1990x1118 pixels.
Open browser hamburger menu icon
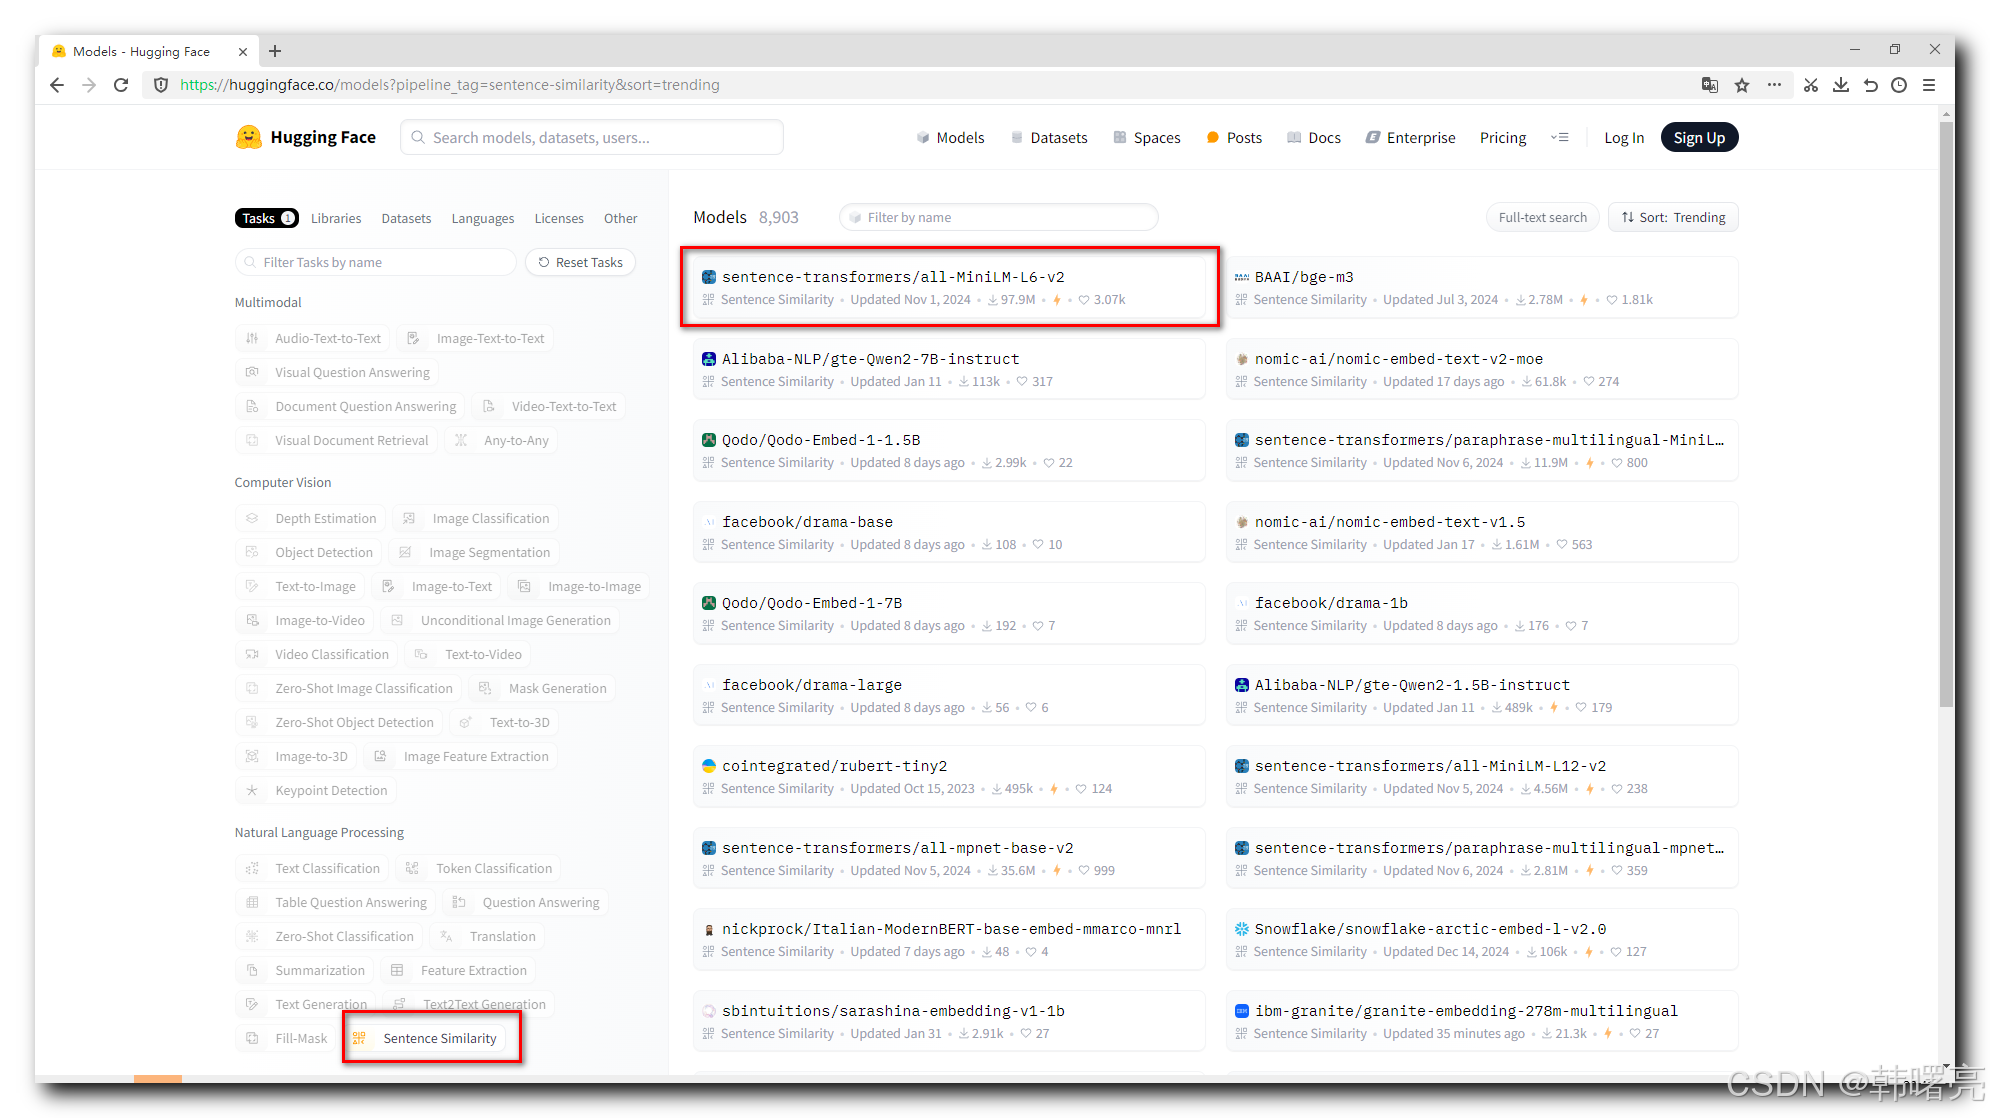(x=1929, y=85)
